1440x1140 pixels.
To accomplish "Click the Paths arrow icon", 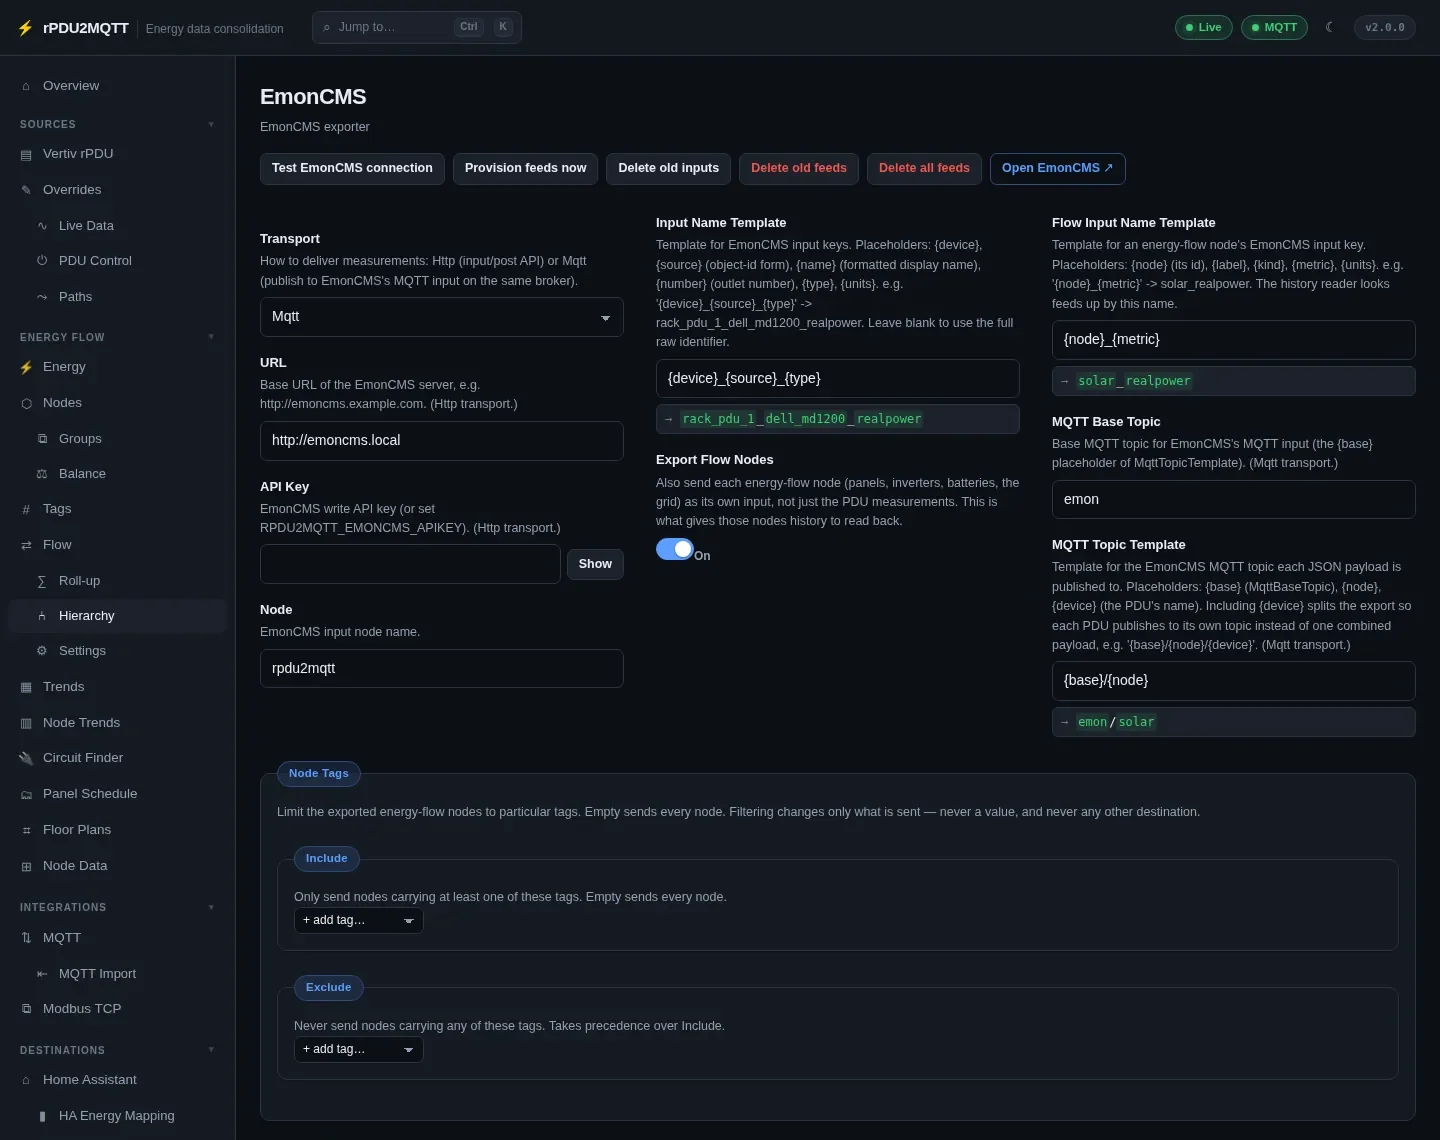I will tap(42, 297).
